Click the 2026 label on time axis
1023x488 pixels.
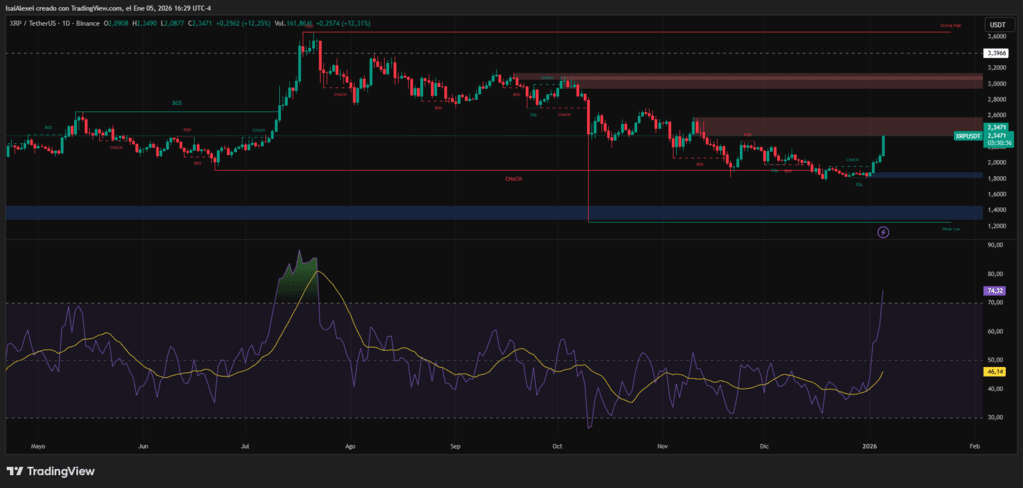[x=868, y=447]
